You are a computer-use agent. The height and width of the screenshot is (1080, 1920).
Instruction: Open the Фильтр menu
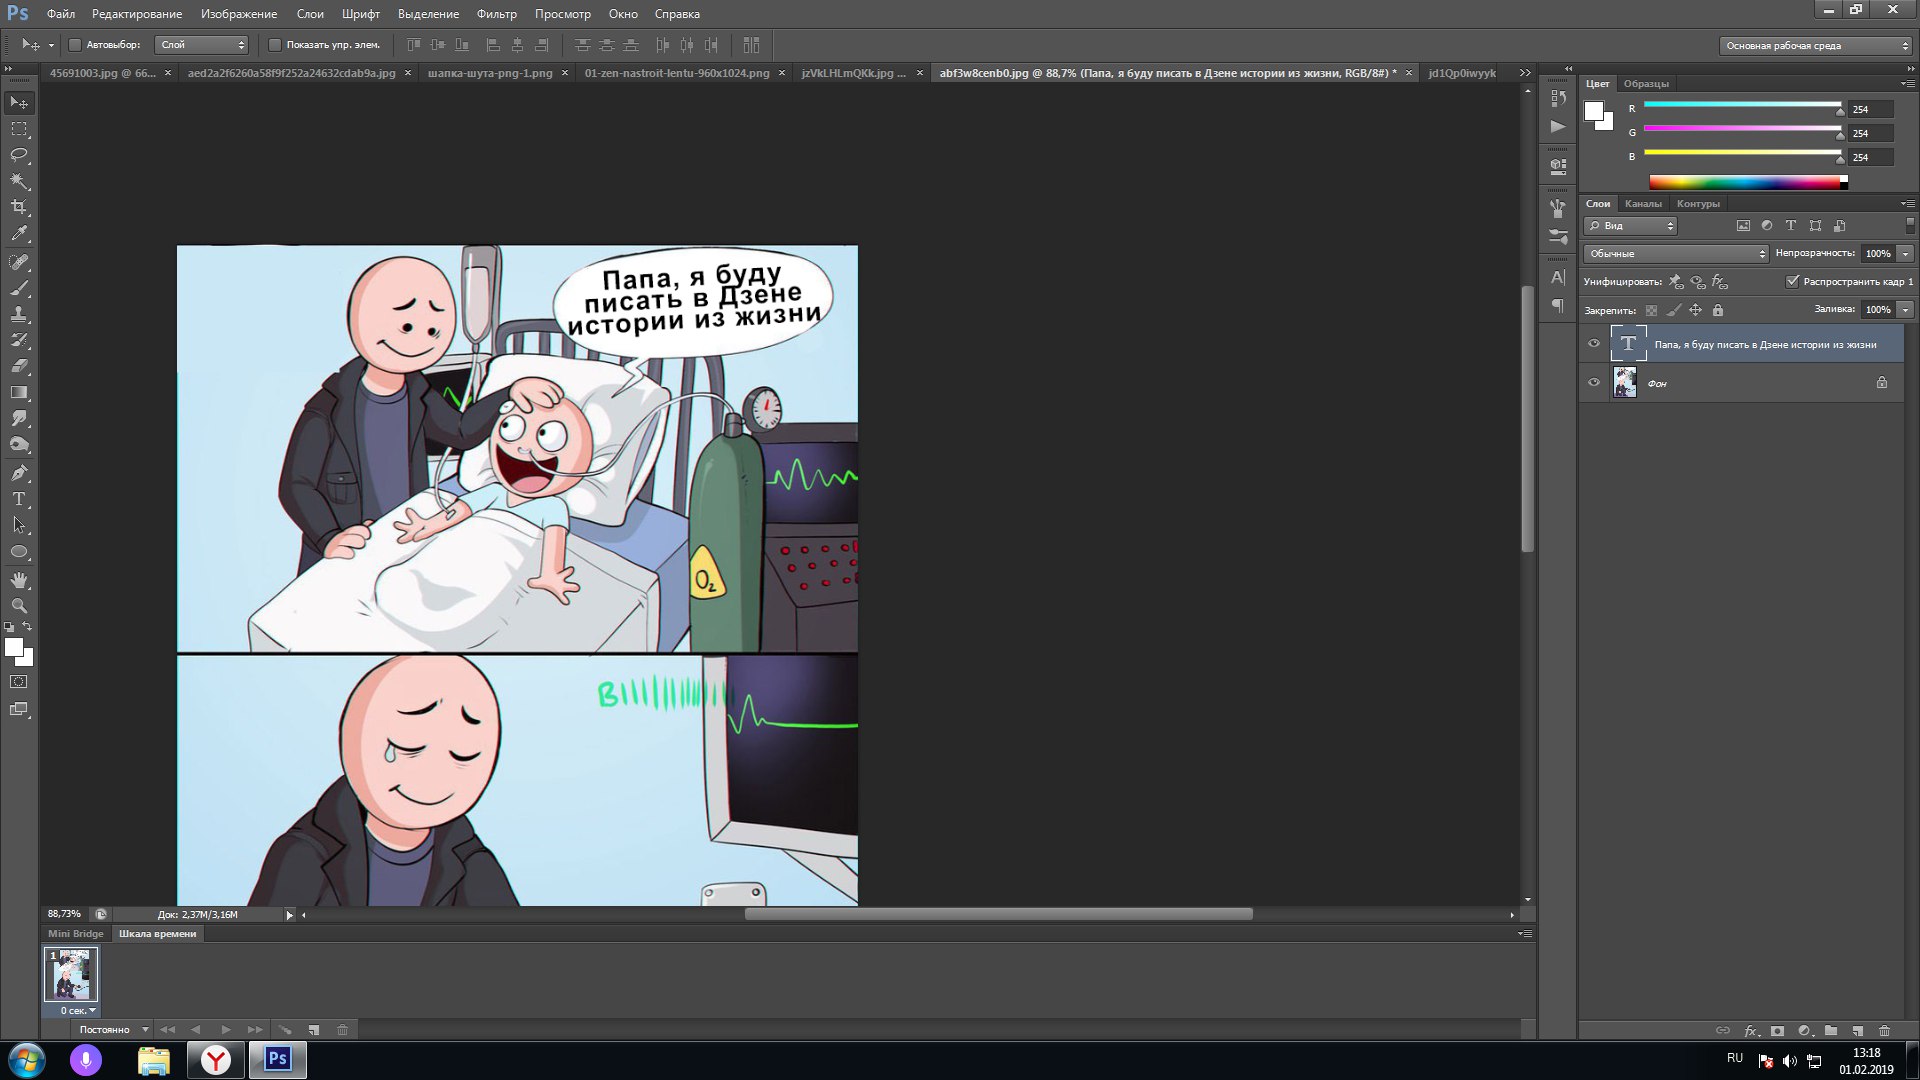tap(496, 14)
